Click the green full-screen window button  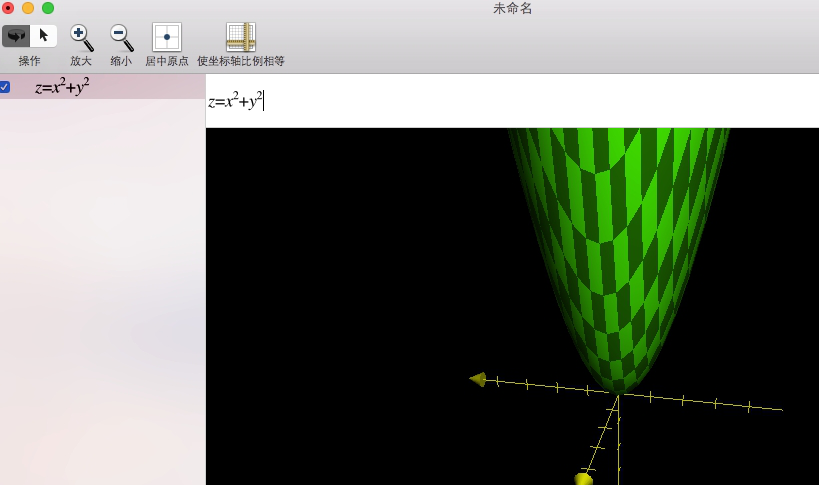(x=48, y=8)
